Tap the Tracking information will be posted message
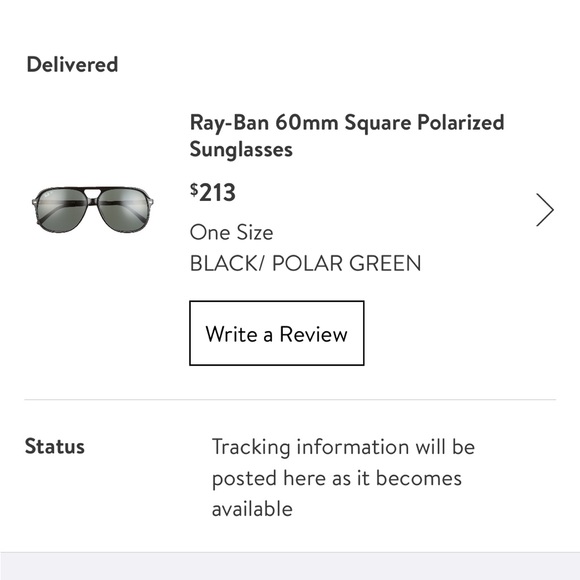The width and height of the screenshot is (580, 580). (343, 478)
